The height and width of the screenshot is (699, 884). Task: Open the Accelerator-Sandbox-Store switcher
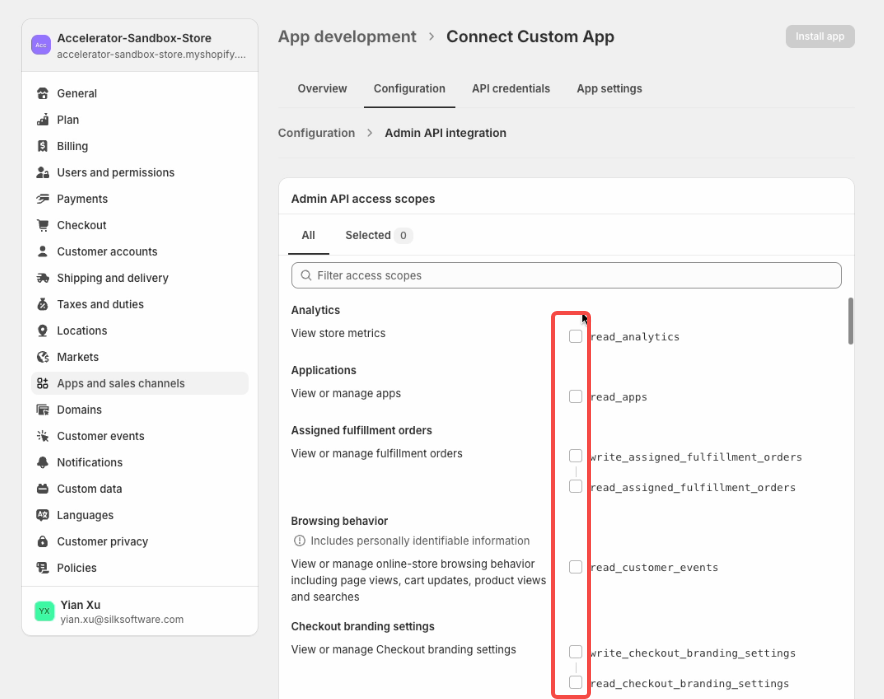pyautogui.click(x=140, y=45)
